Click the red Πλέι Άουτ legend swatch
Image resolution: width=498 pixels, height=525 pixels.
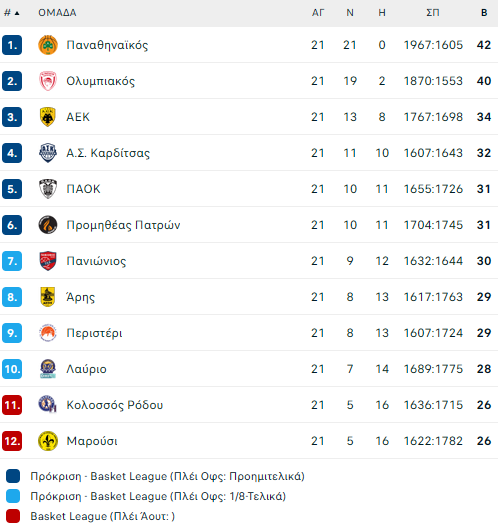coord(13,516)
